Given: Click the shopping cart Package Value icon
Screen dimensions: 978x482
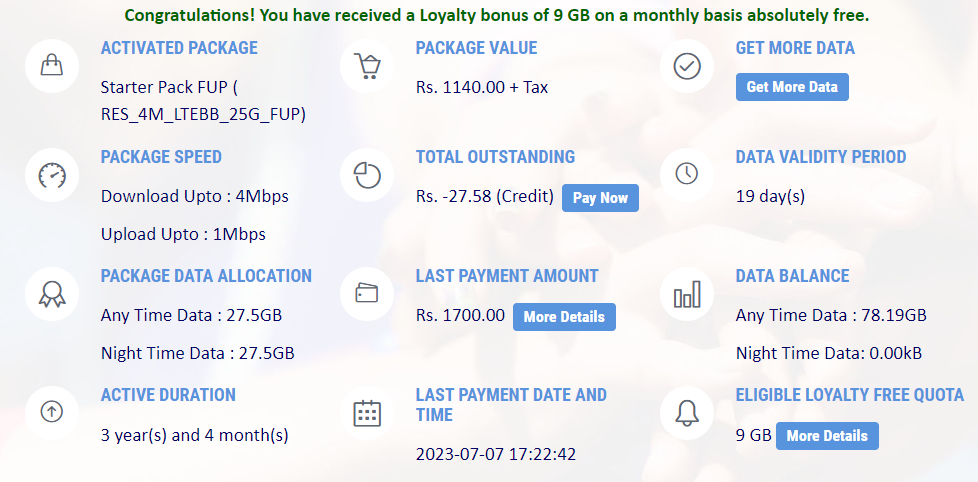Looking at the screenshot, I should [367, 65].
